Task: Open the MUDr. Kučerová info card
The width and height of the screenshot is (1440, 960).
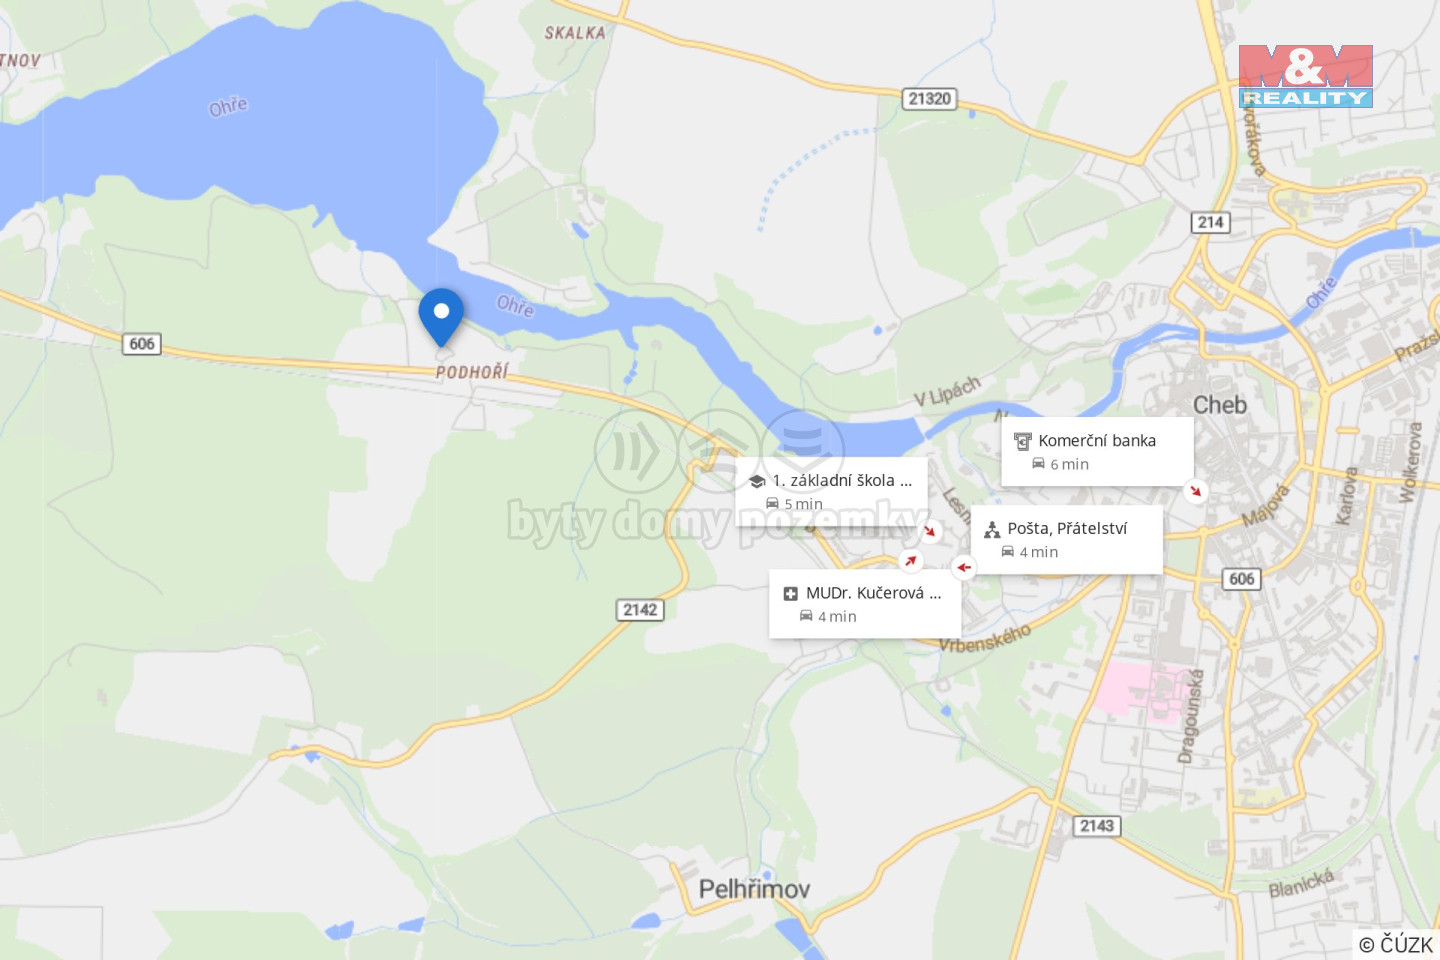Action: click(x=865, y=604)
